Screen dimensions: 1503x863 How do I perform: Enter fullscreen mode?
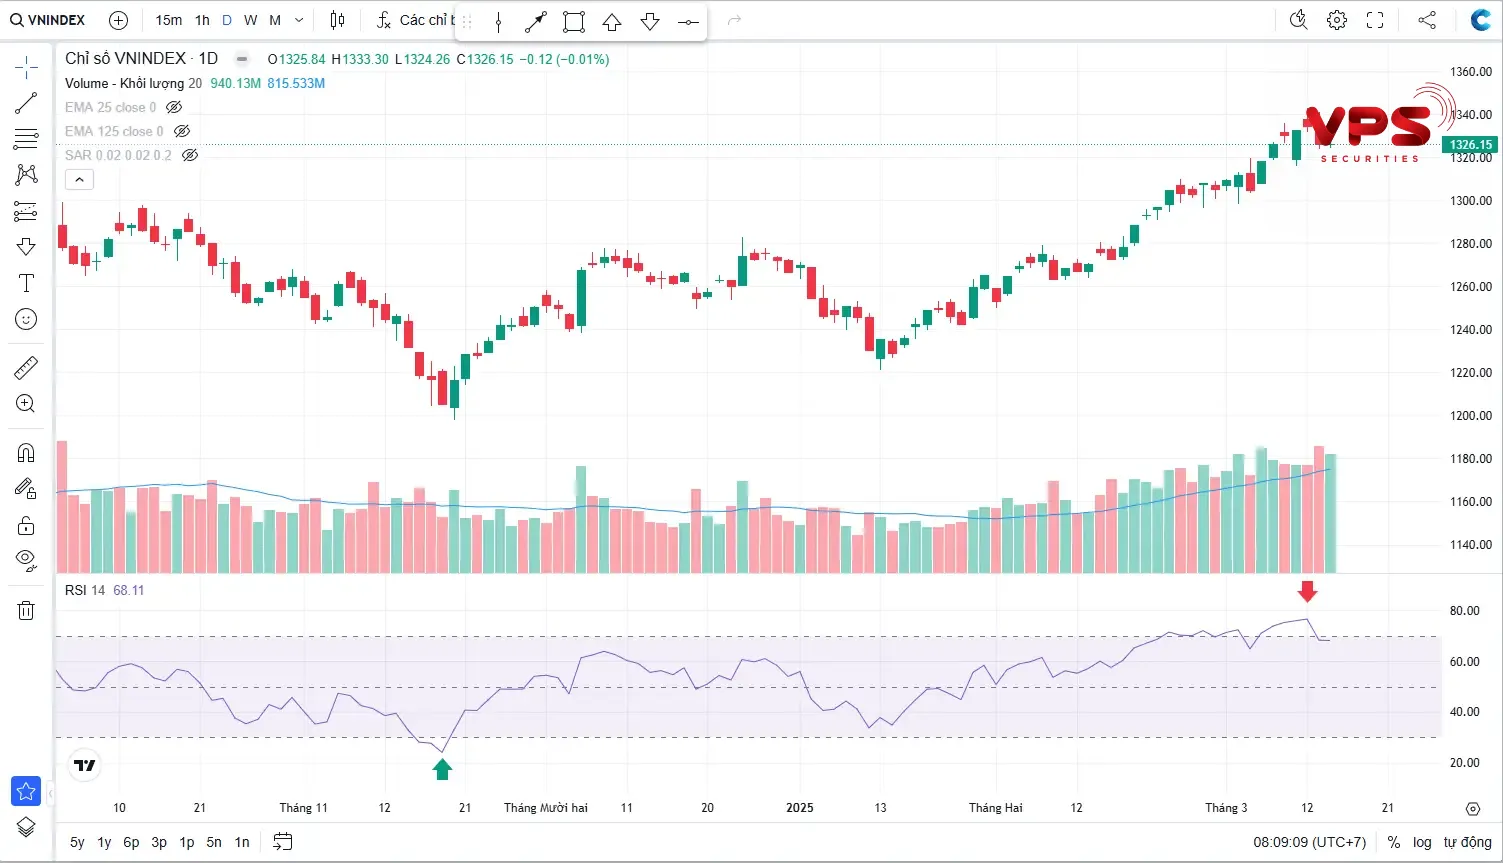(1375, 20)
